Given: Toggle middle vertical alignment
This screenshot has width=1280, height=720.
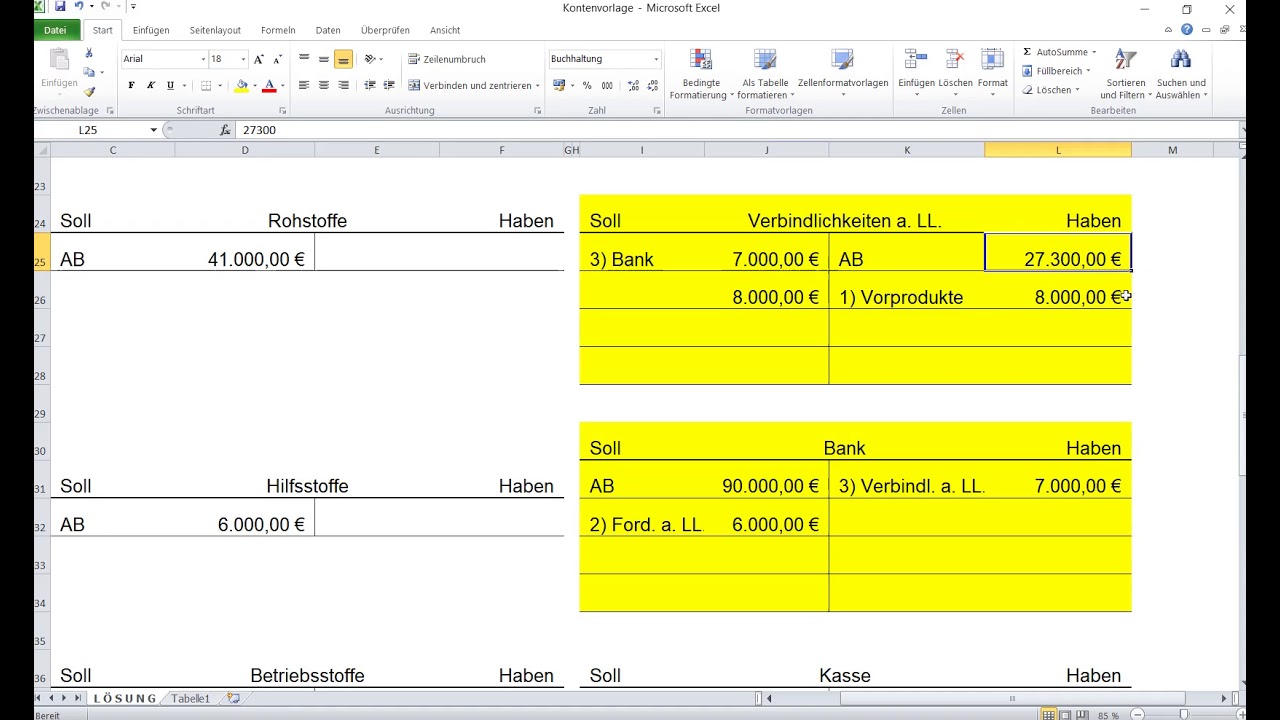Looking at the screenshot, I should 324,59.
